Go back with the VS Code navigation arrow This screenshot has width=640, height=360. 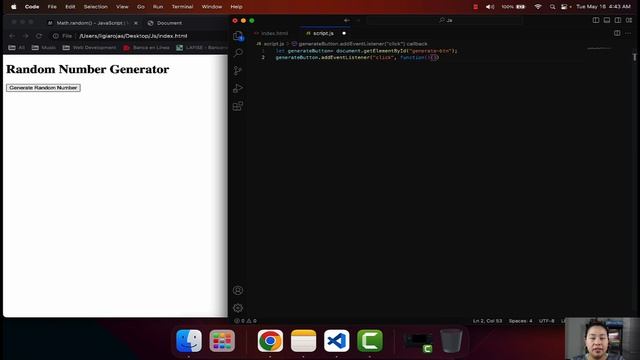click(x=347, y=20)
